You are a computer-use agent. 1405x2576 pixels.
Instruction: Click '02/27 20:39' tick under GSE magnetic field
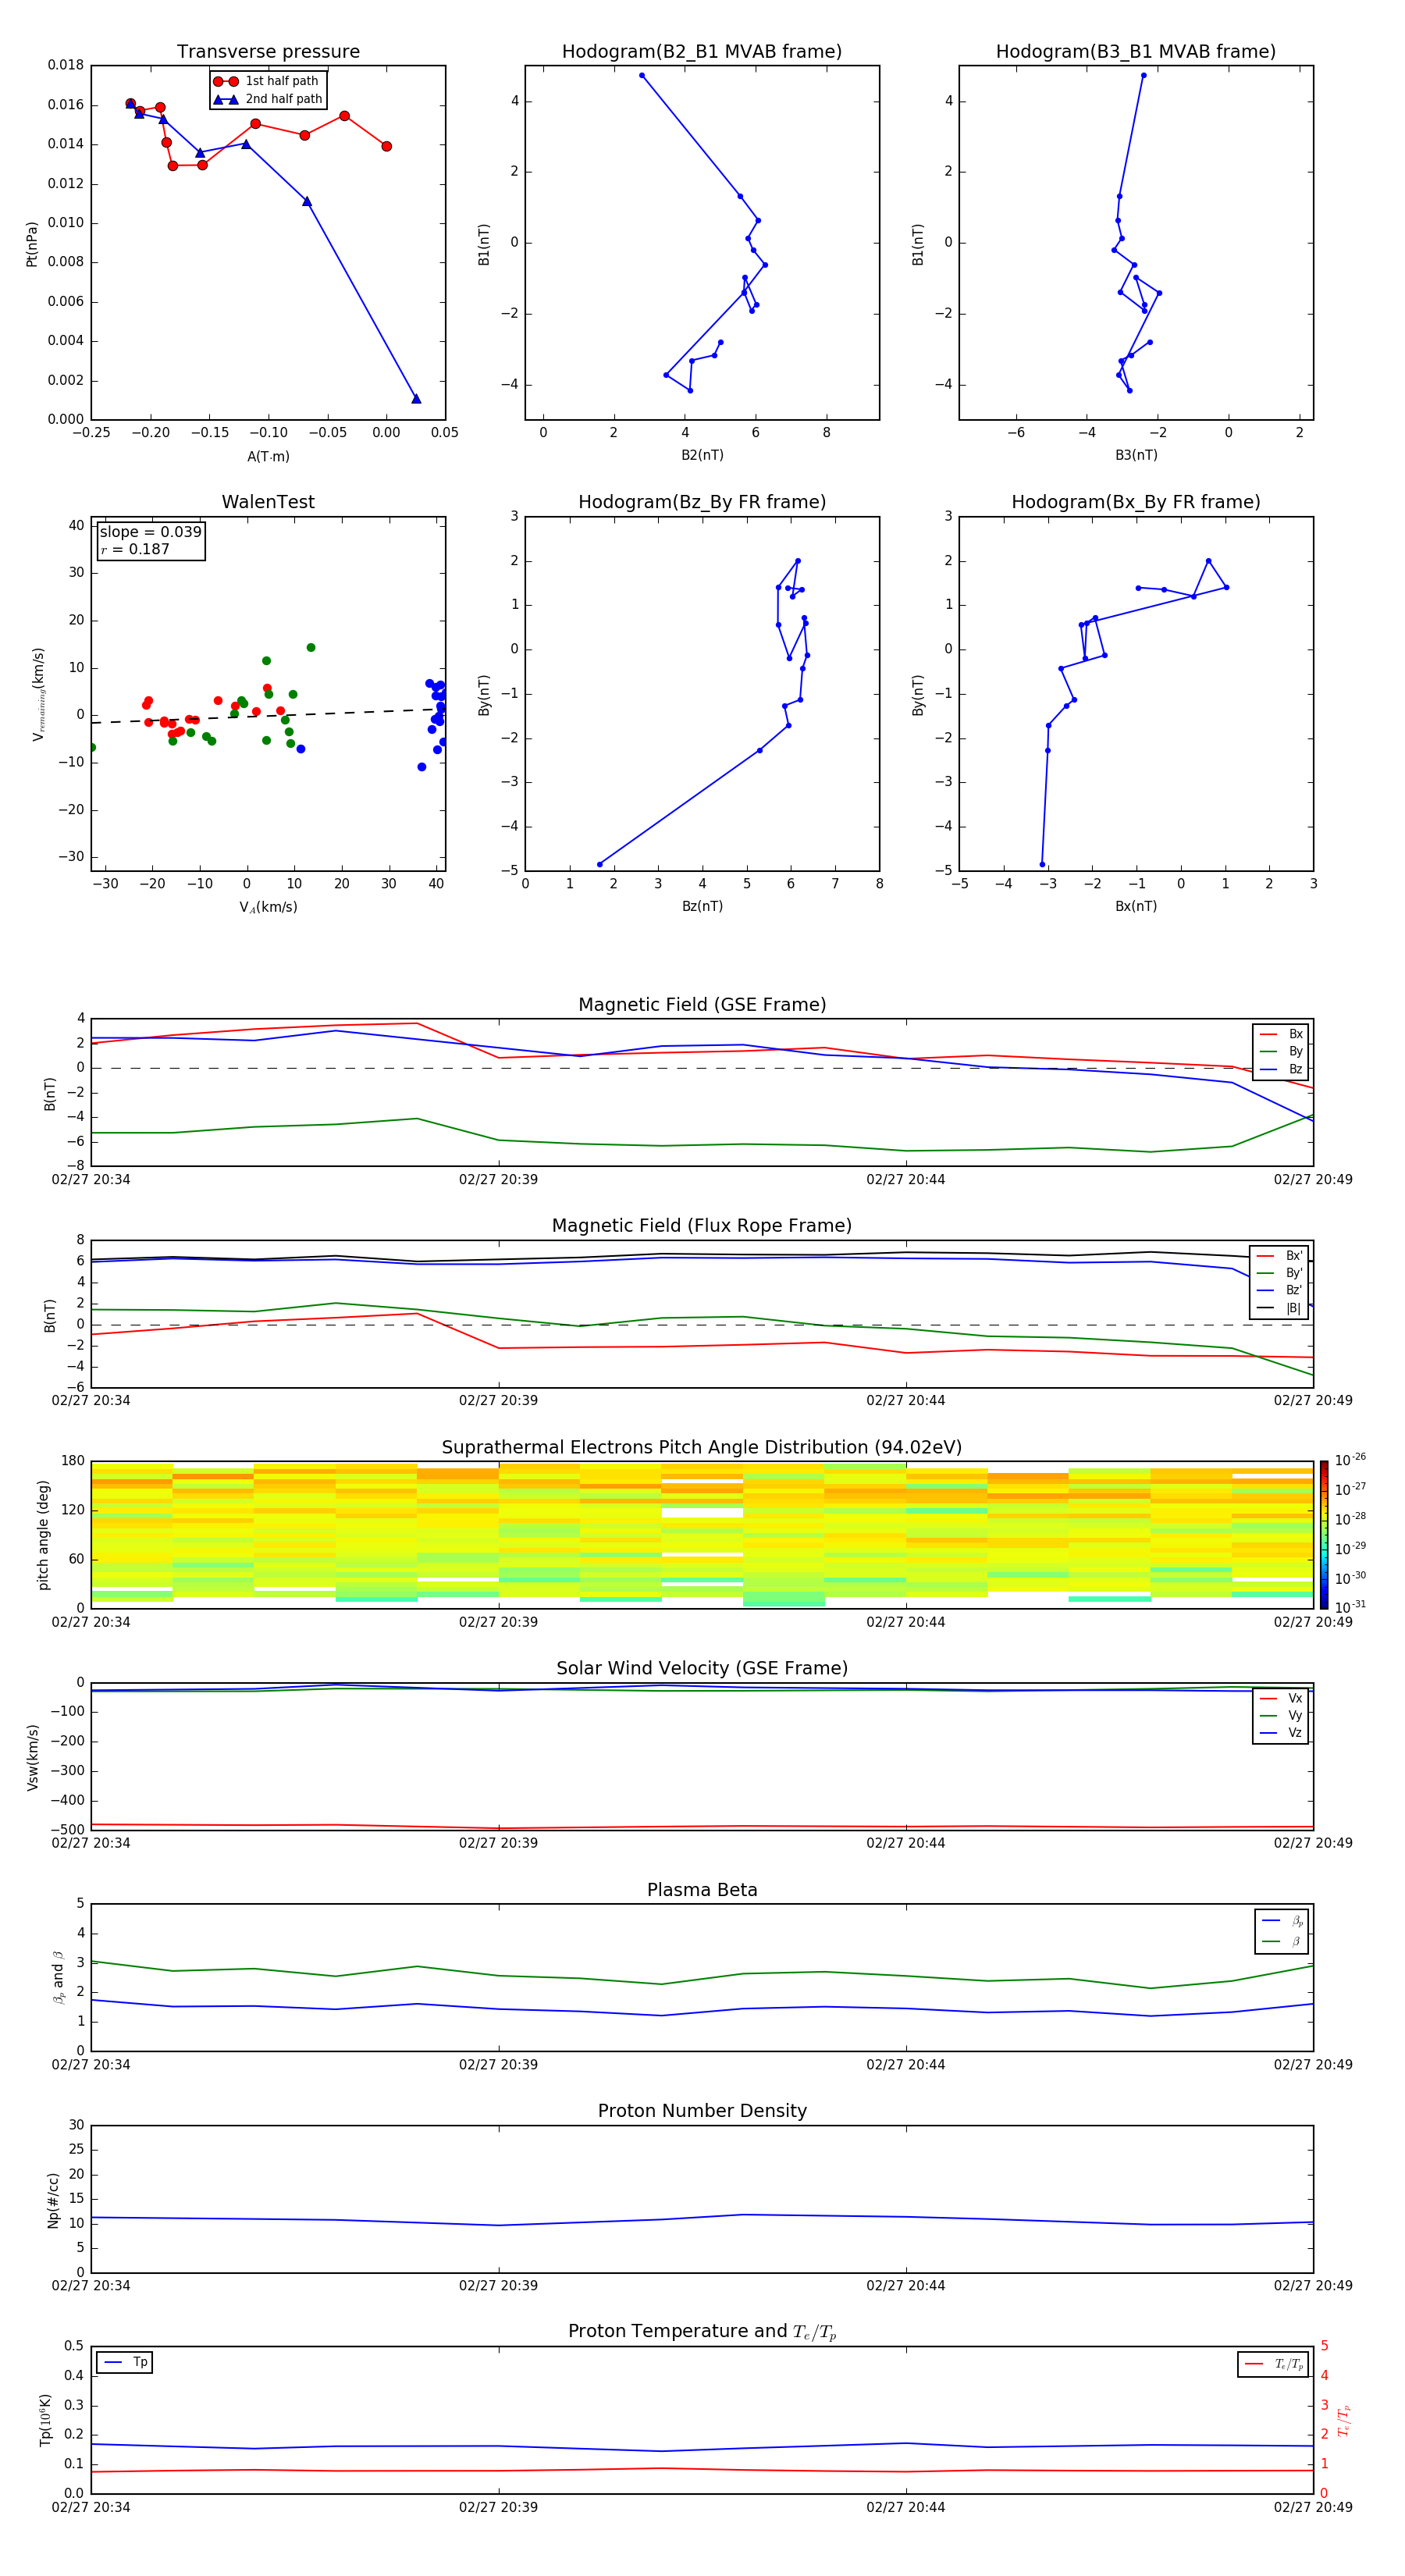coord(498,1180)
